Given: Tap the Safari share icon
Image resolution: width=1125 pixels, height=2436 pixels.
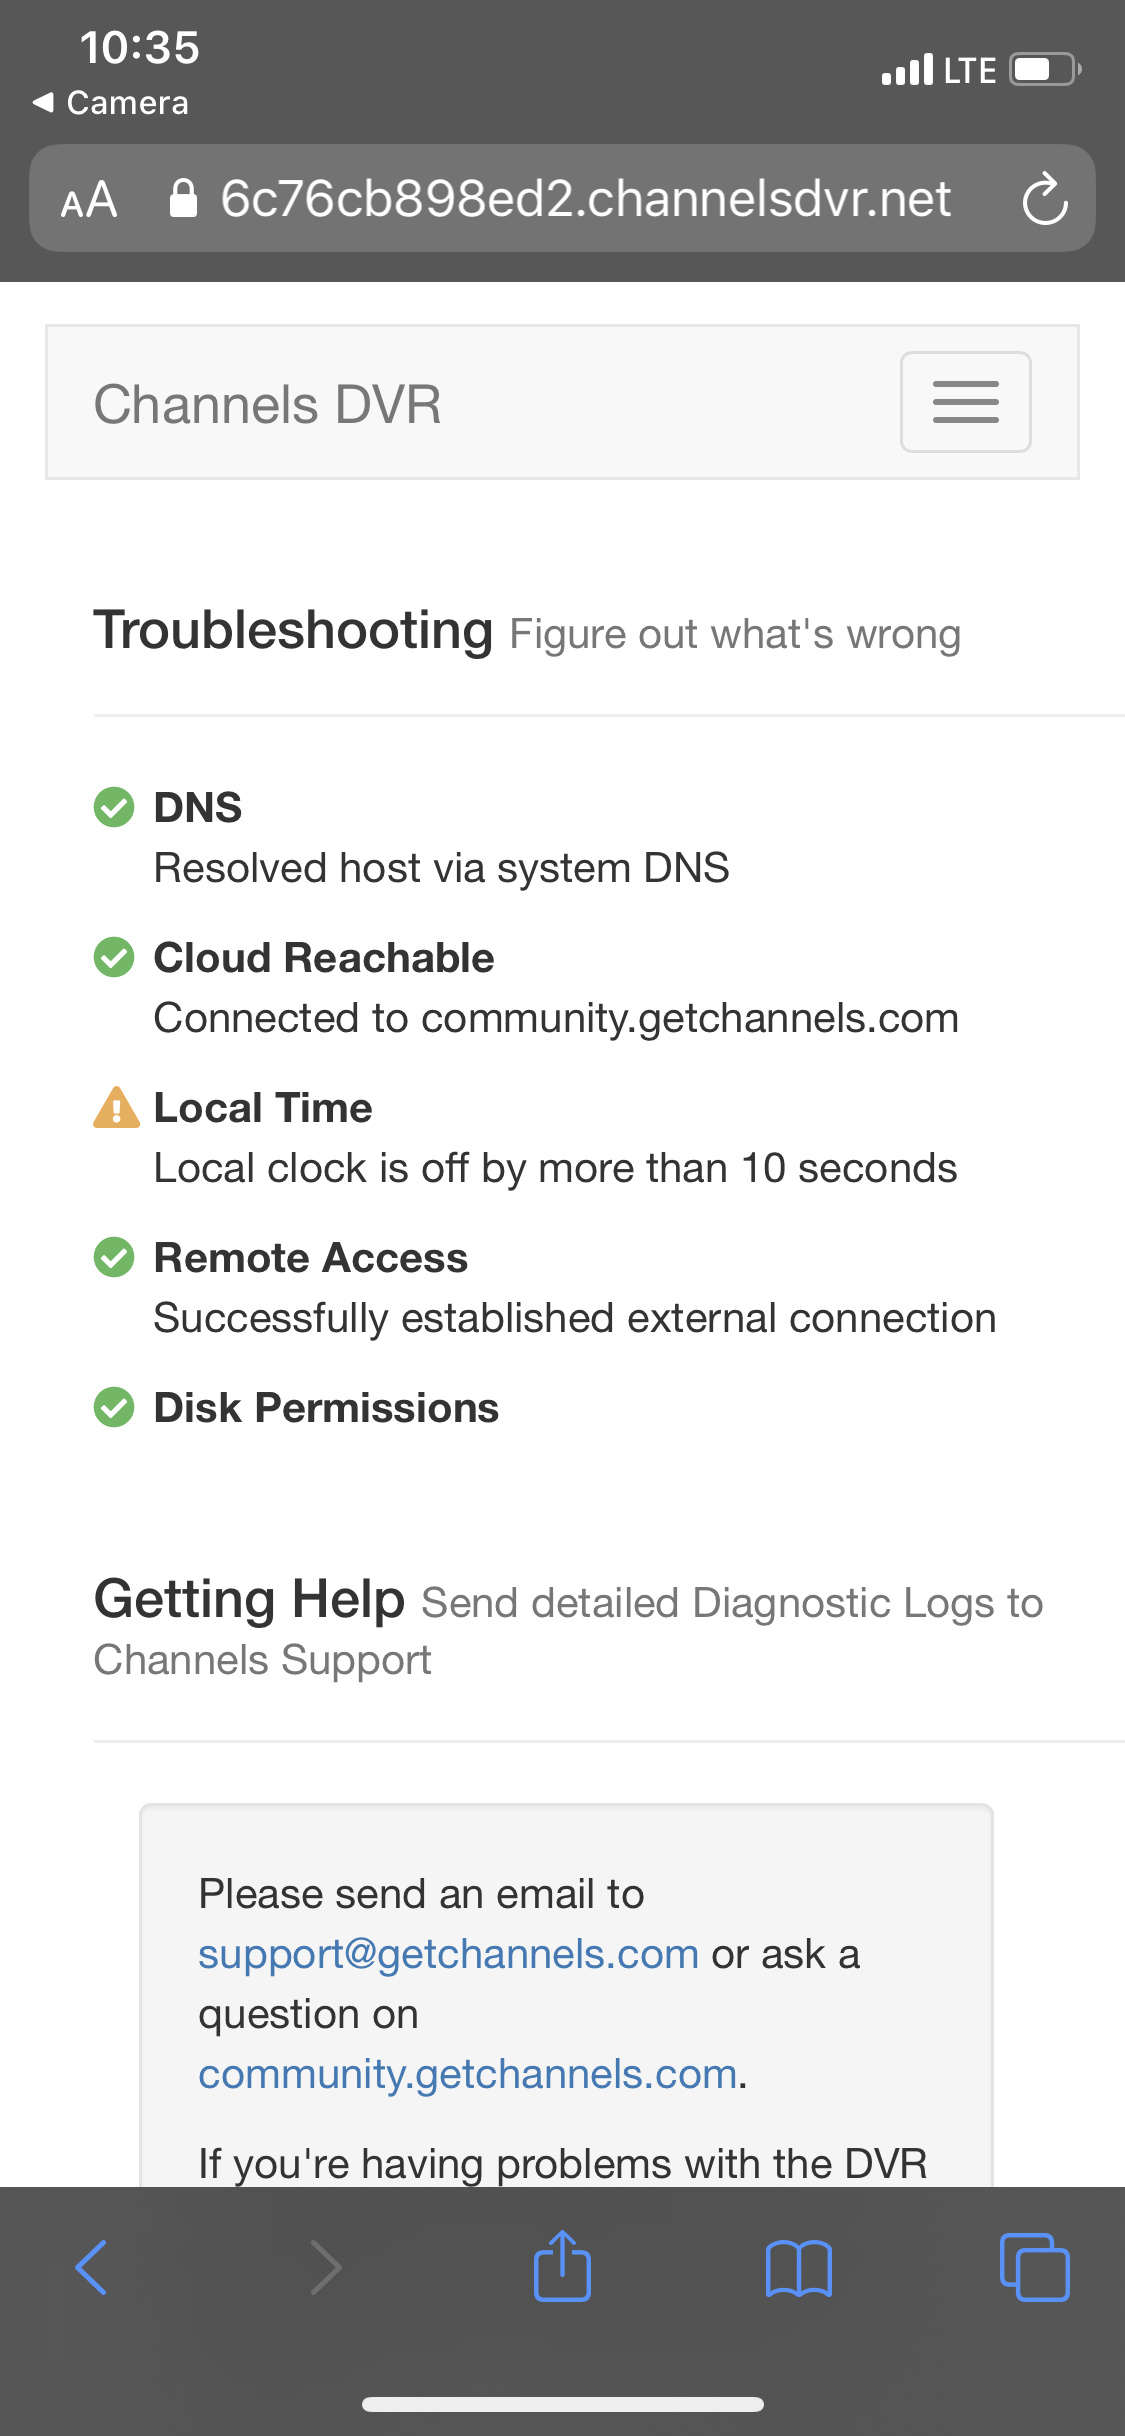Looking at the screenshot, I should 562,2267.
